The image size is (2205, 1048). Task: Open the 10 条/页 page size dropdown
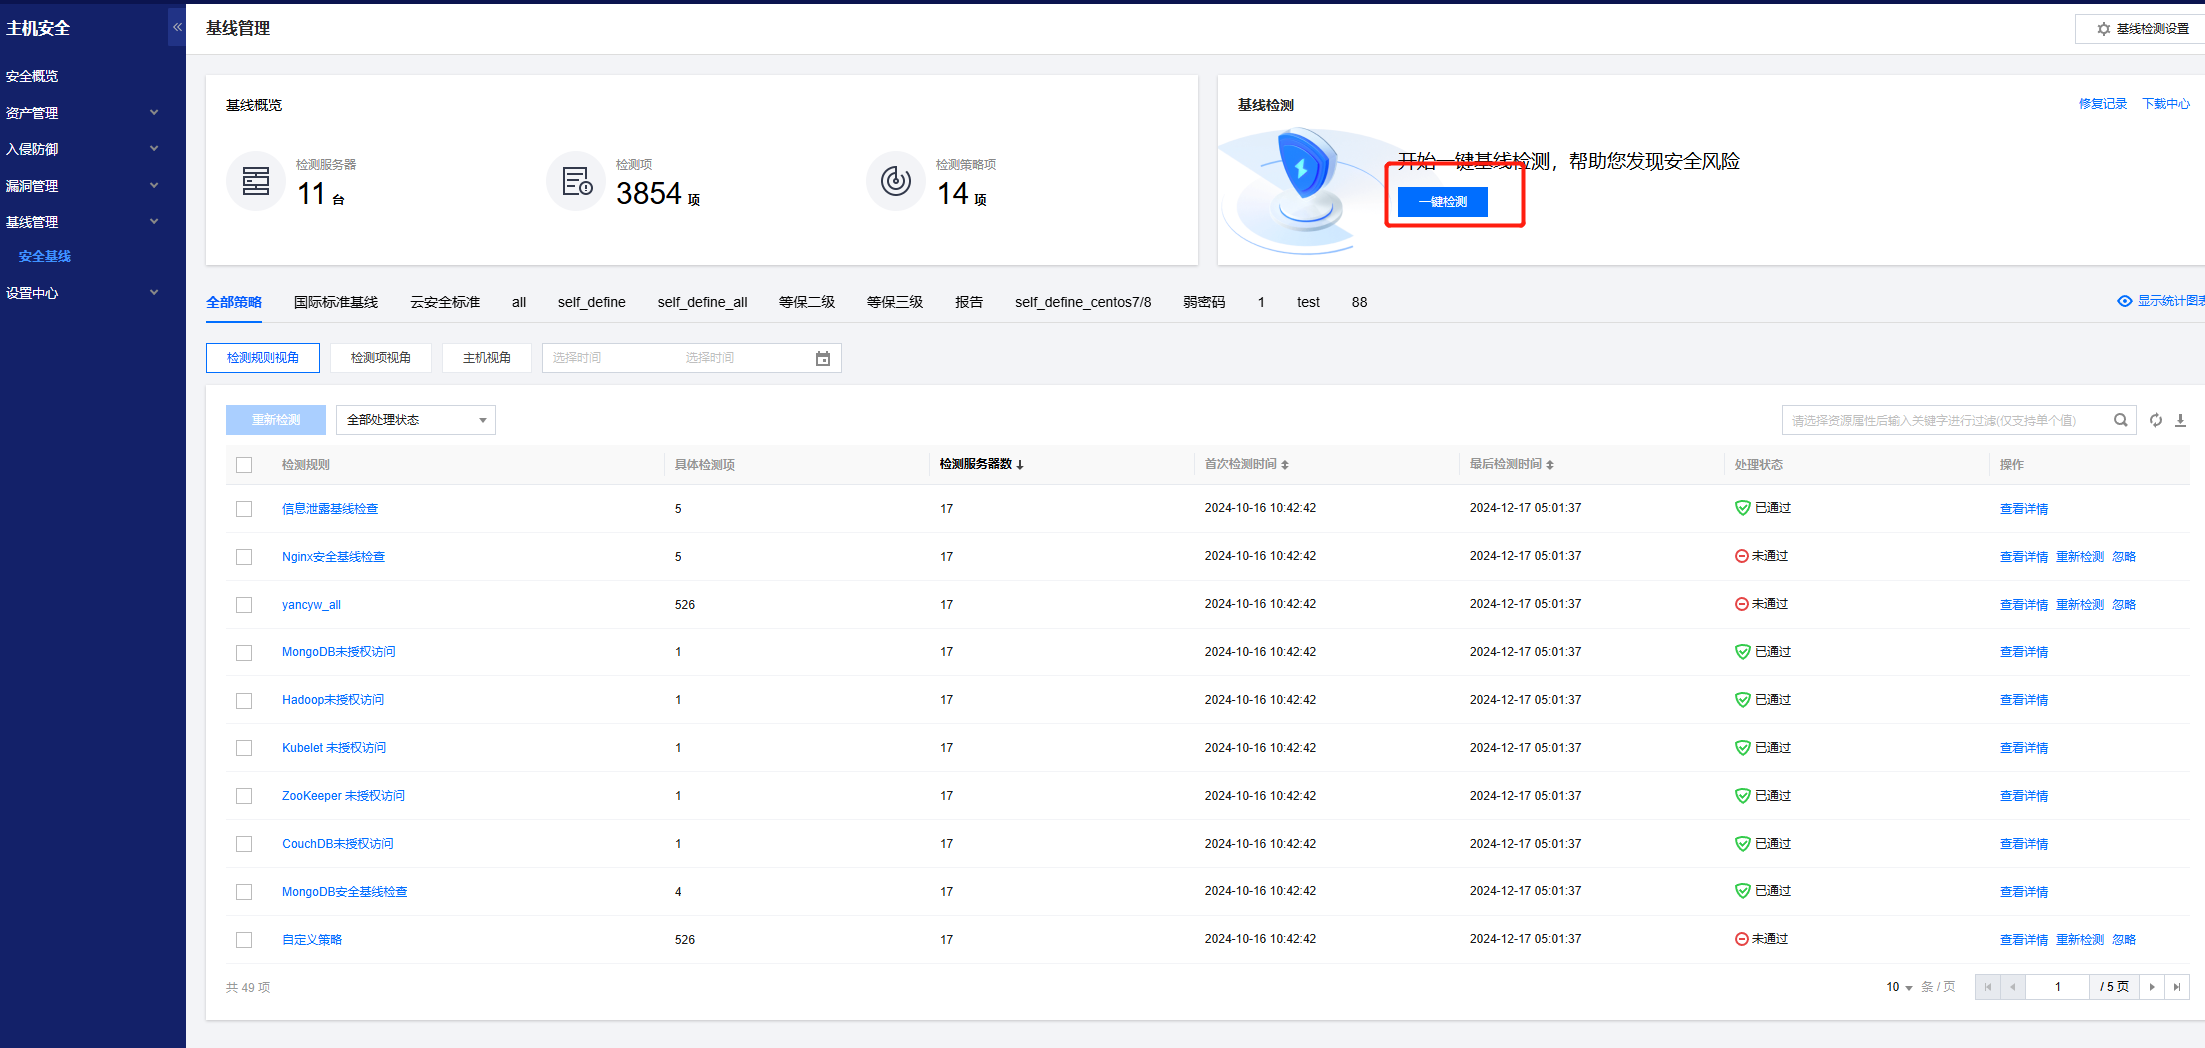1899,987
